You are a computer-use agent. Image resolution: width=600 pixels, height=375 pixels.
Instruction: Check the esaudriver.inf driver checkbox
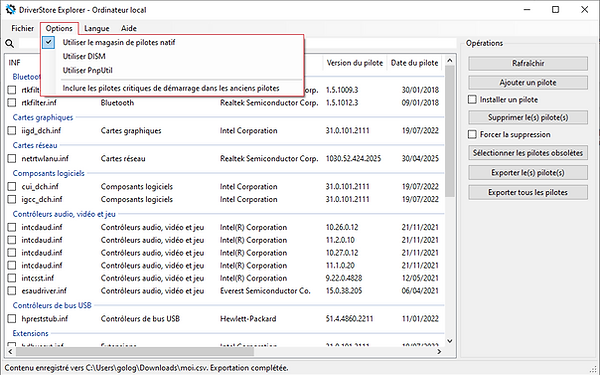point(12,291)
